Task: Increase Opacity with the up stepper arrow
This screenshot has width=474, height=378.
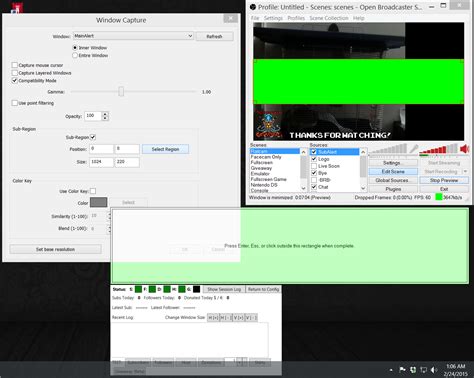Action: click(105, 114)
